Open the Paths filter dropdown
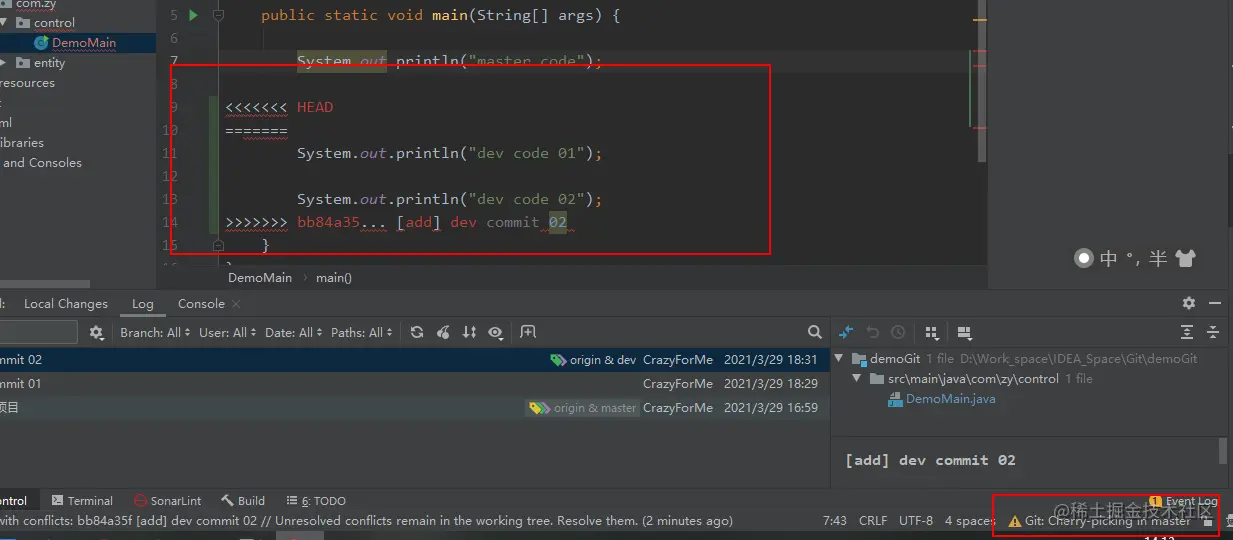1233x540 pixels. 362,332
